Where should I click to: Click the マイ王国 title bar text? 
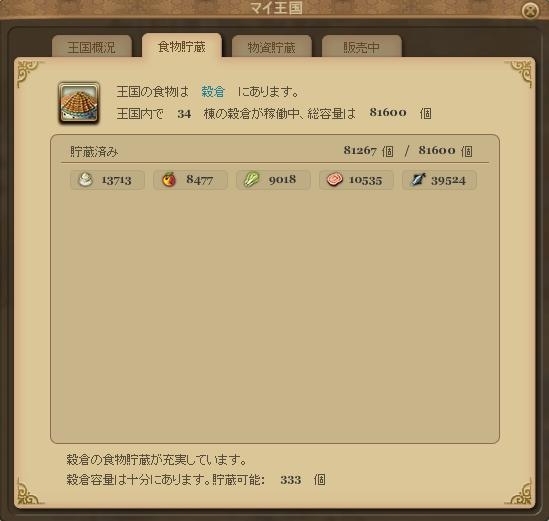click(x=276, y=8)
